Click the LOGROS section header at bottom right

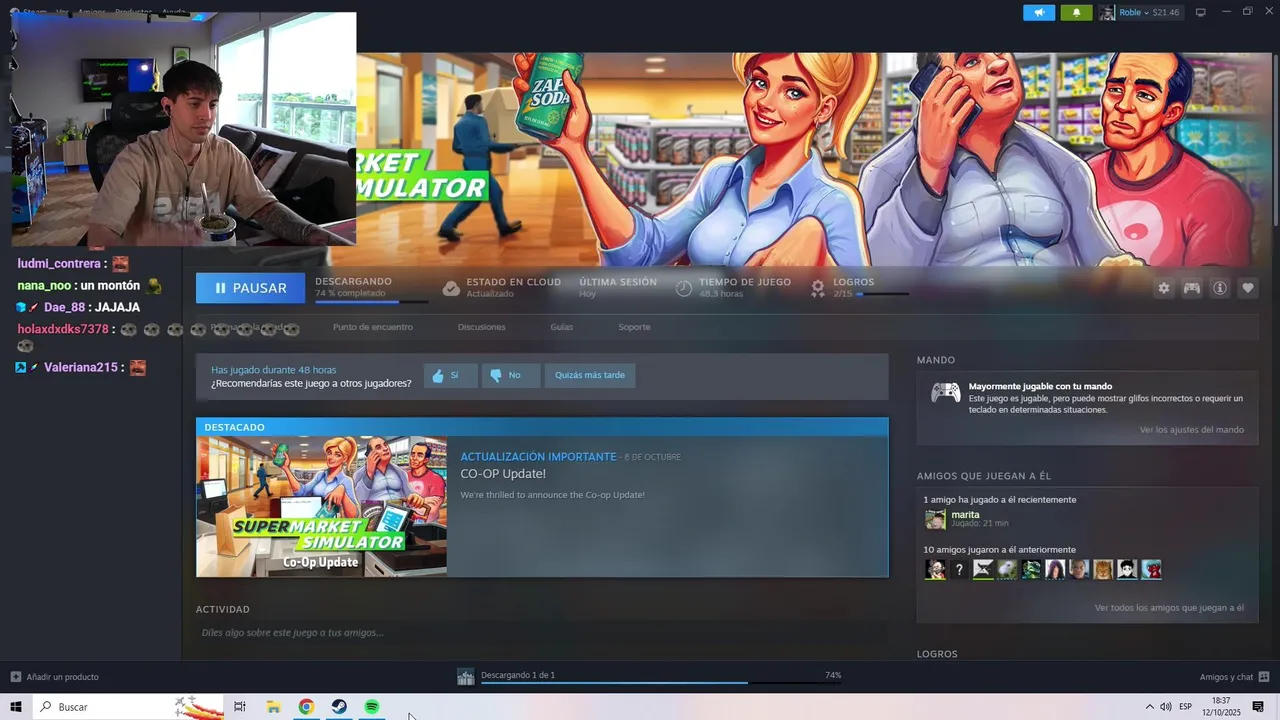click(937, 654)
